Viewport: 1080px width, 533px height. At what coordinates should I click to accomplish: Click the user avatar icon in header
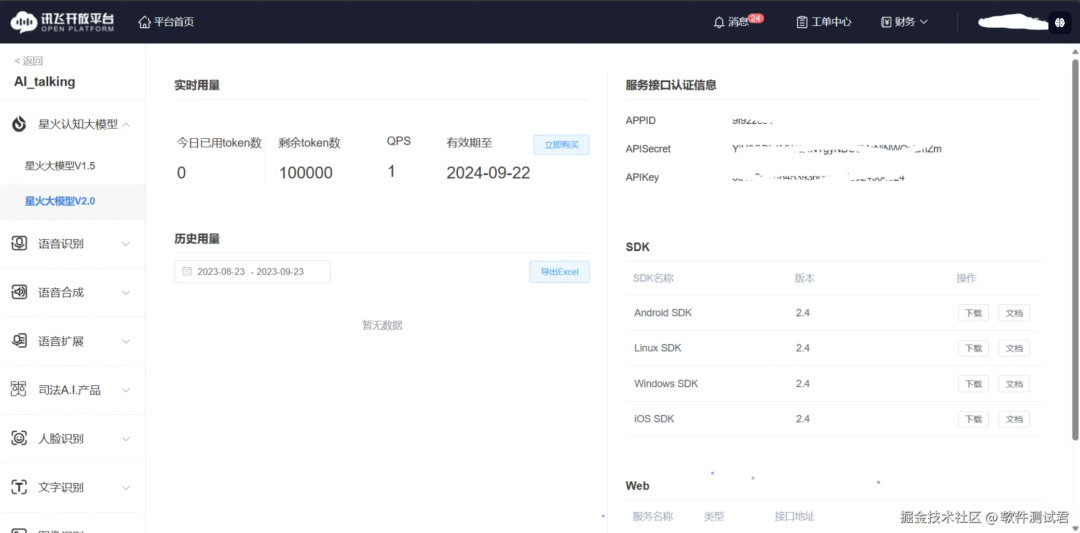(x=1059, y=22)
